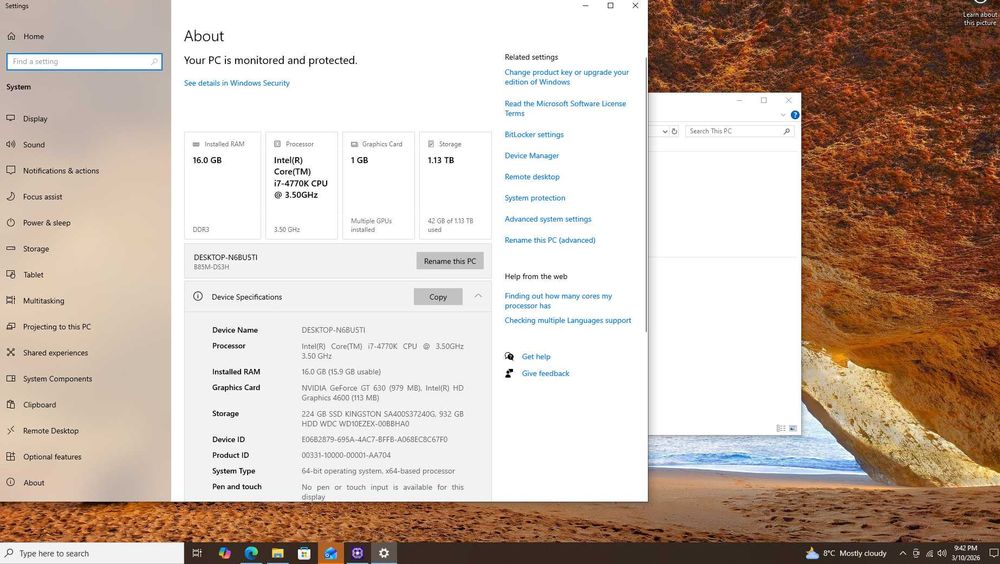The width and height of the screenshot is (1000, 564).
Task: Click in the Find a setting box
Action: [84, 61]
